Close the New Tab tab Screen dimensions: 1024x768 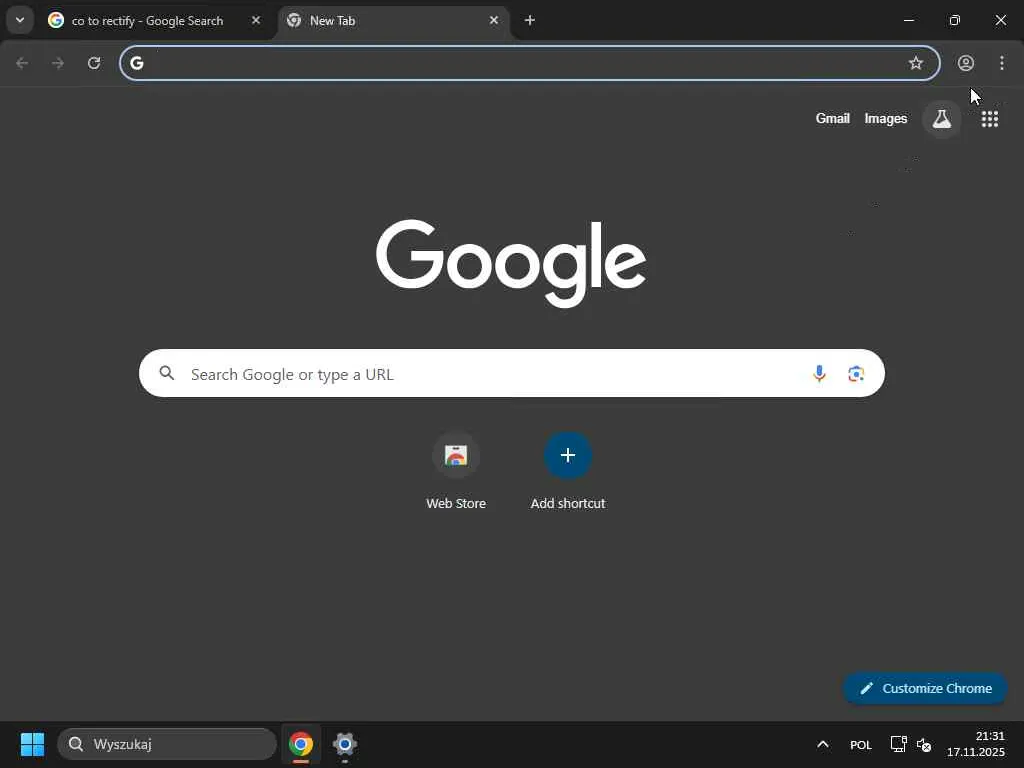(494, 20)
